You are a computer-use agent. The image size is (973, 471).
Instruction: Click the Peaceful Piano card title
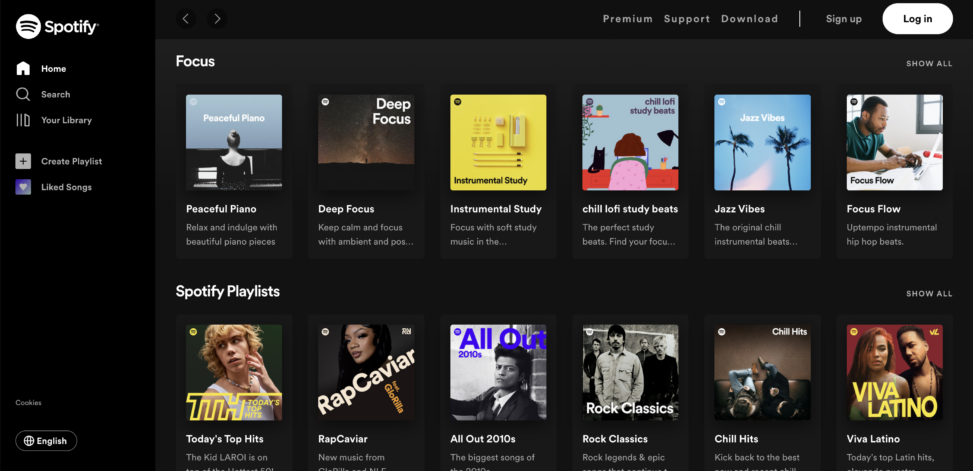pos(221,209)
